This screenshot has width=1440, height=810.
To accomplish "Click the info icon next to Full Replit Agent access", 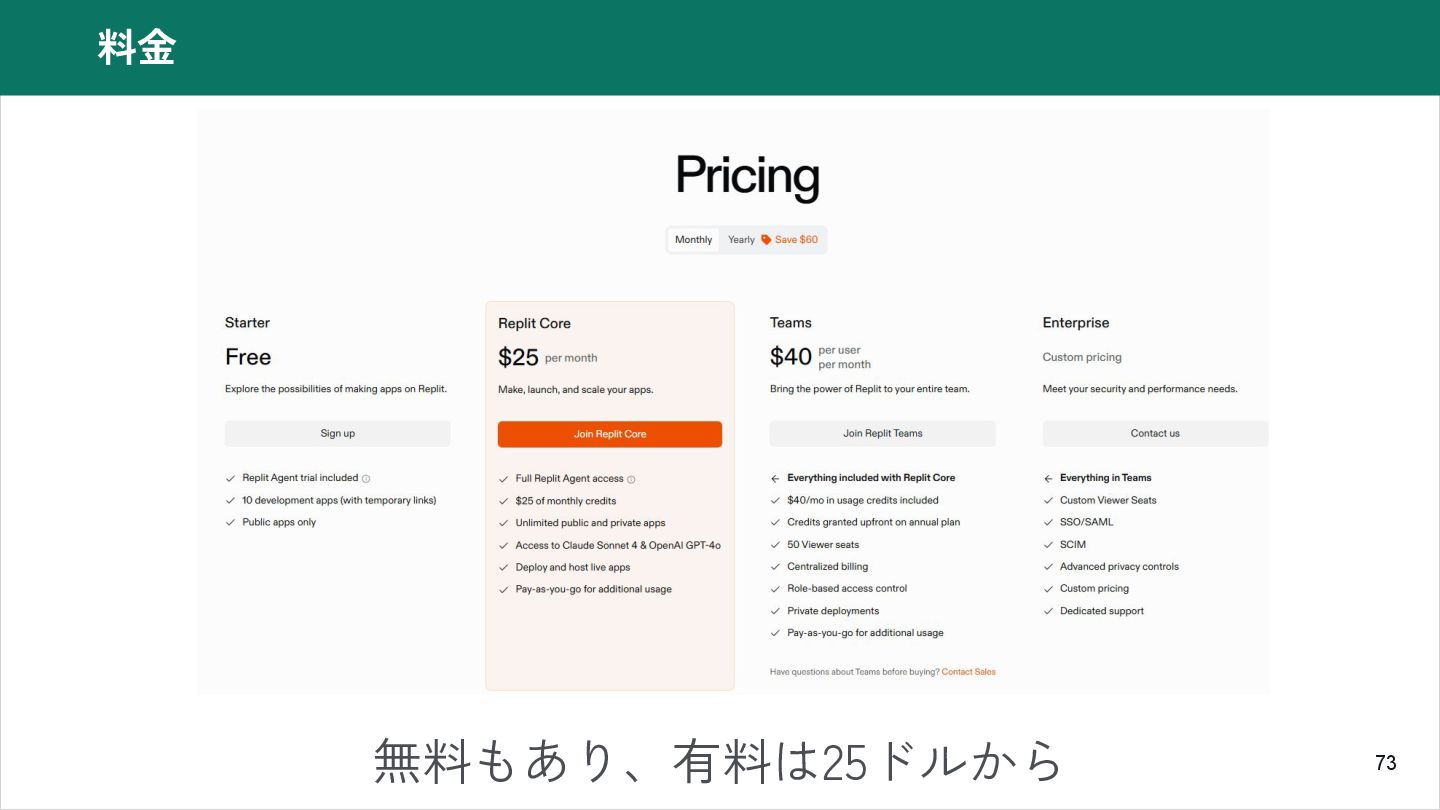I will point(631,480).
